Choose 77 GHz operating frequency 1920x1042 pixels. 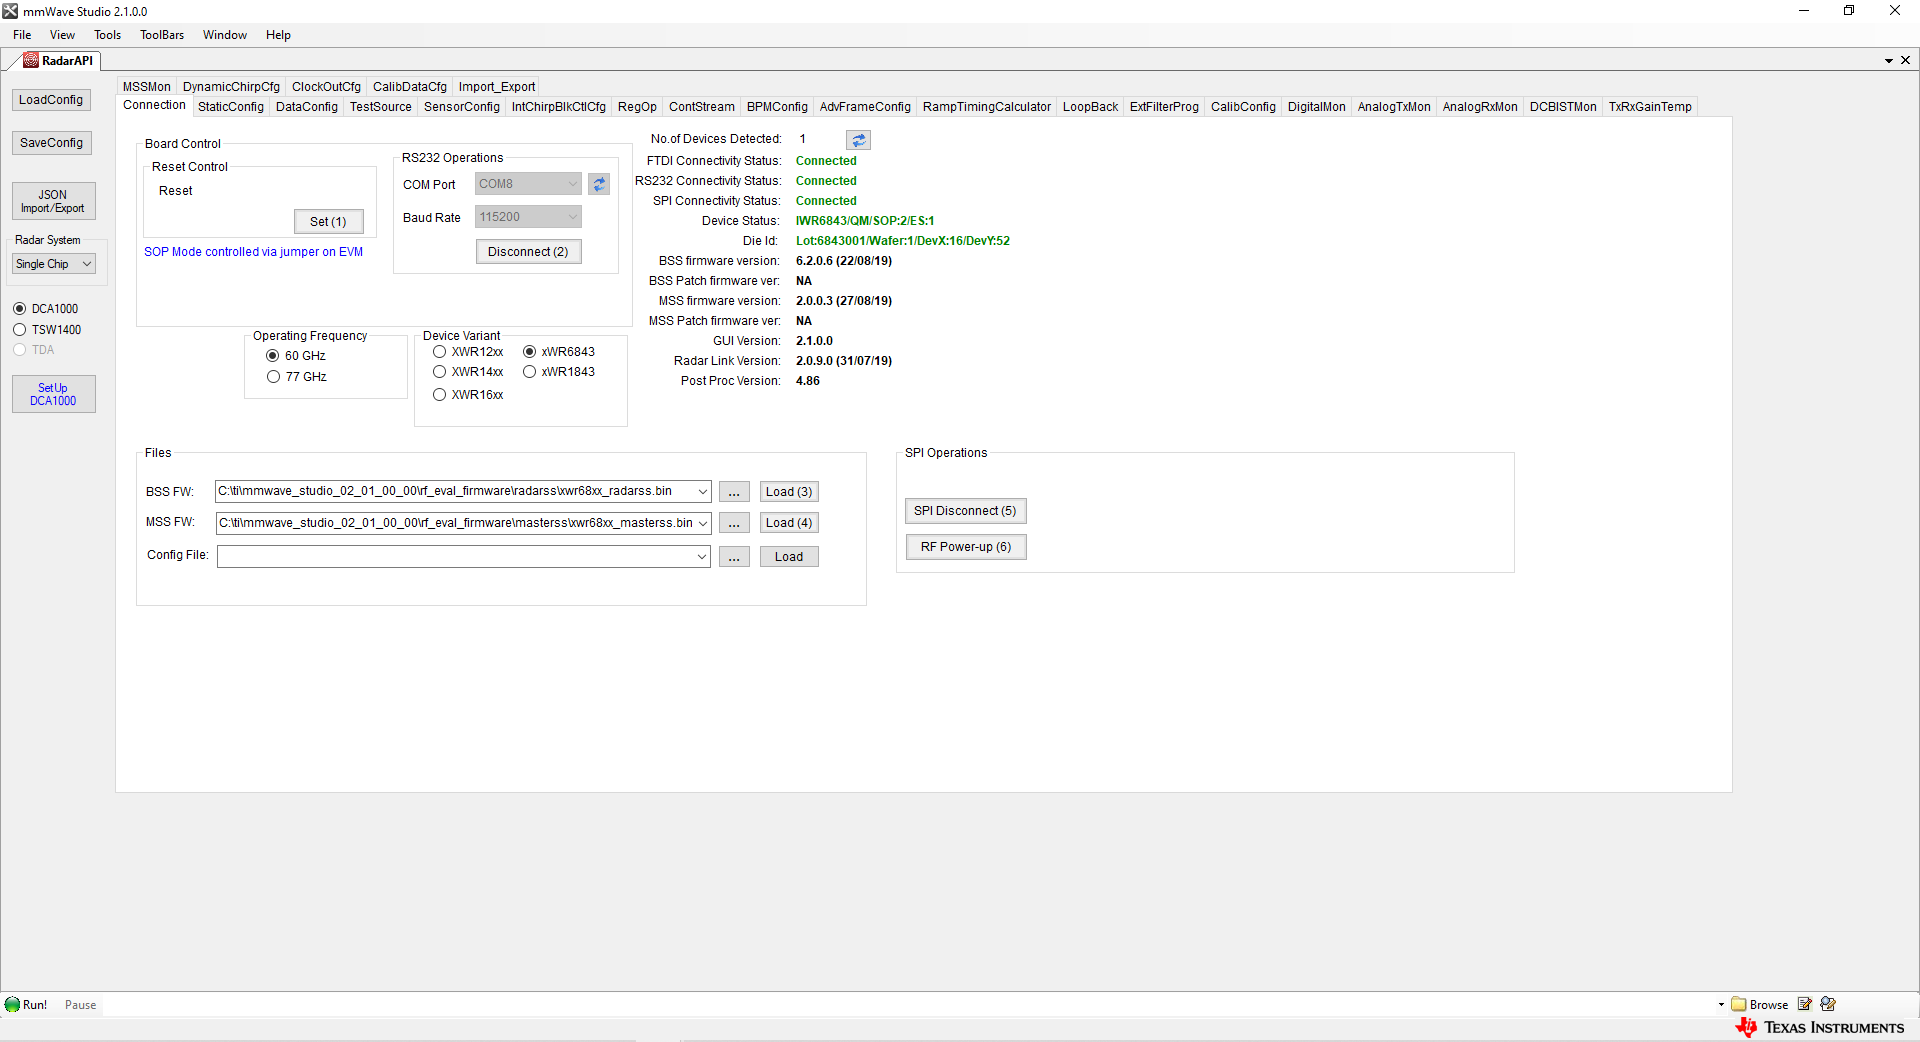click(273, 377)
